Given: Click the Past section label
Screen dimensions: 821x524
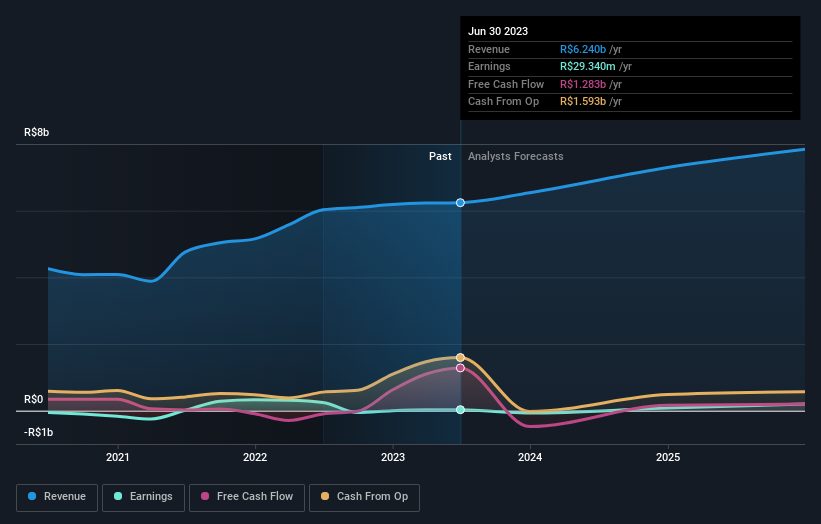Looking at the screenshot, I should pyautogui.click(x=440, y=156).
